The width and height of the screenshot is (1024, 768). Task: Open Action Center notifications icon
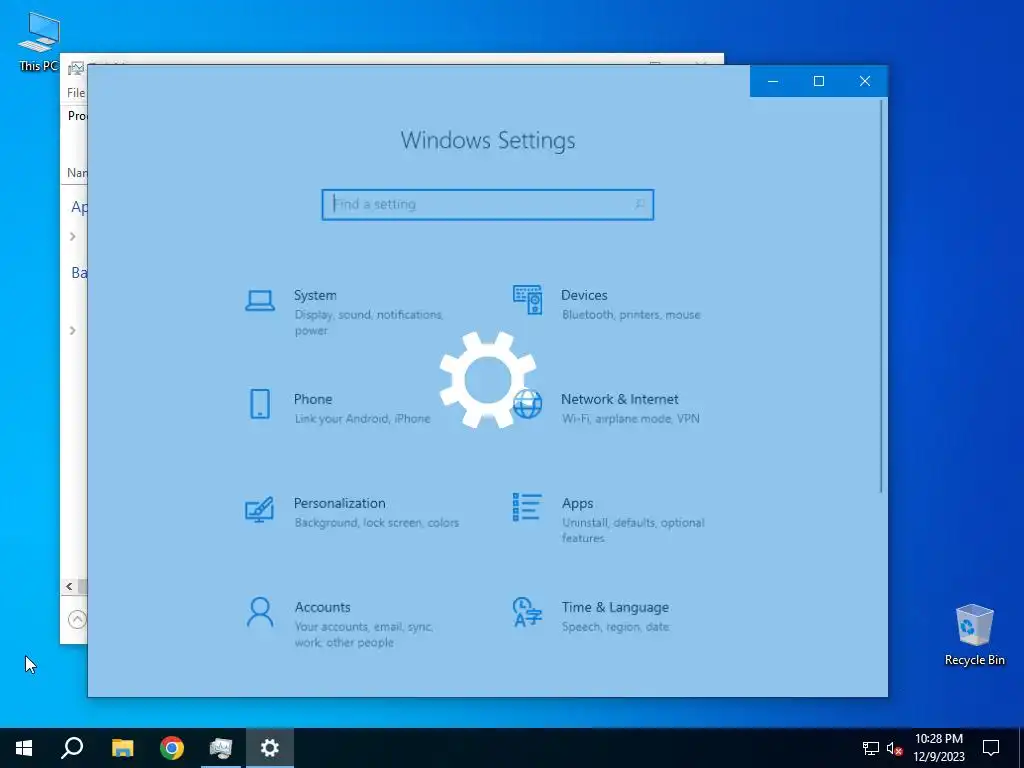coord(991,748)
